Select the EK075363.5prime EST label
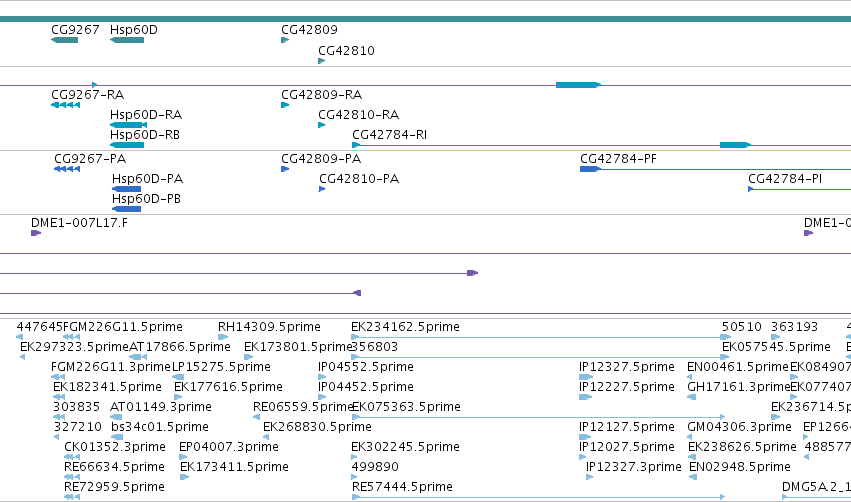This screenshot has height=502, width=851. coord(407,407)
